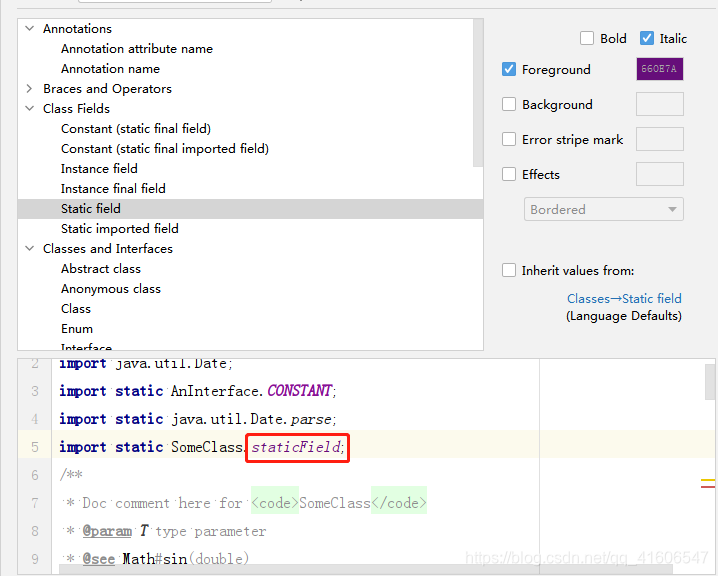718x576 pixels.
Task: Click the tree list vertical scrollbar
Action: pos(478,93)
